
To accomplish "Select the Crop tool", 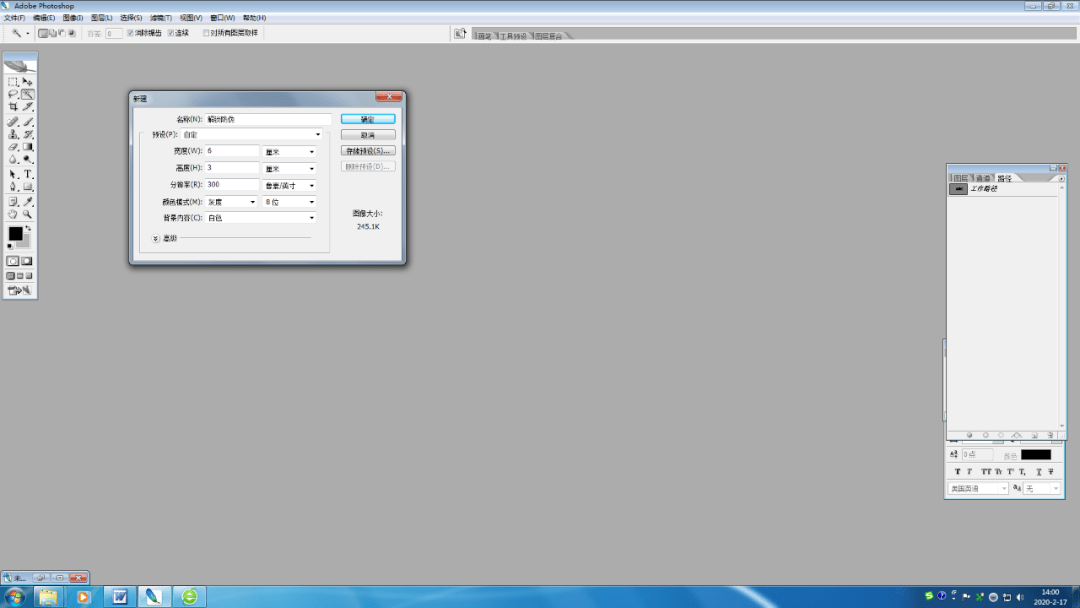I will coord(12,107).
